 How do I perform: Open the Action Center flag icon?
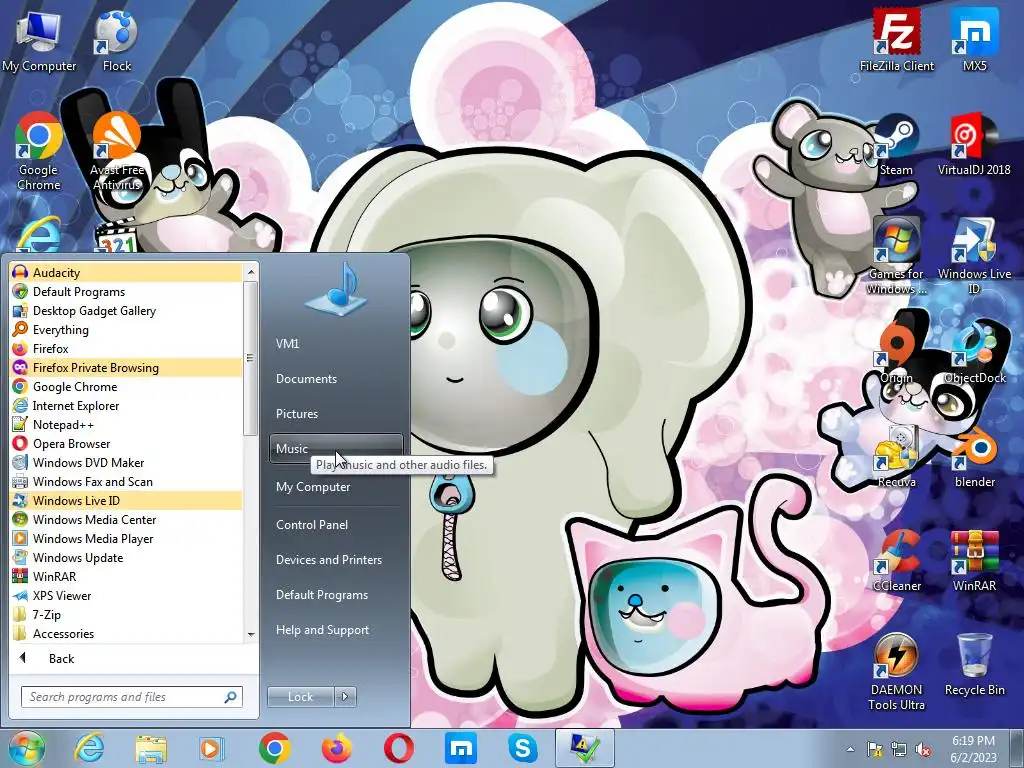(x=874, y=750)
